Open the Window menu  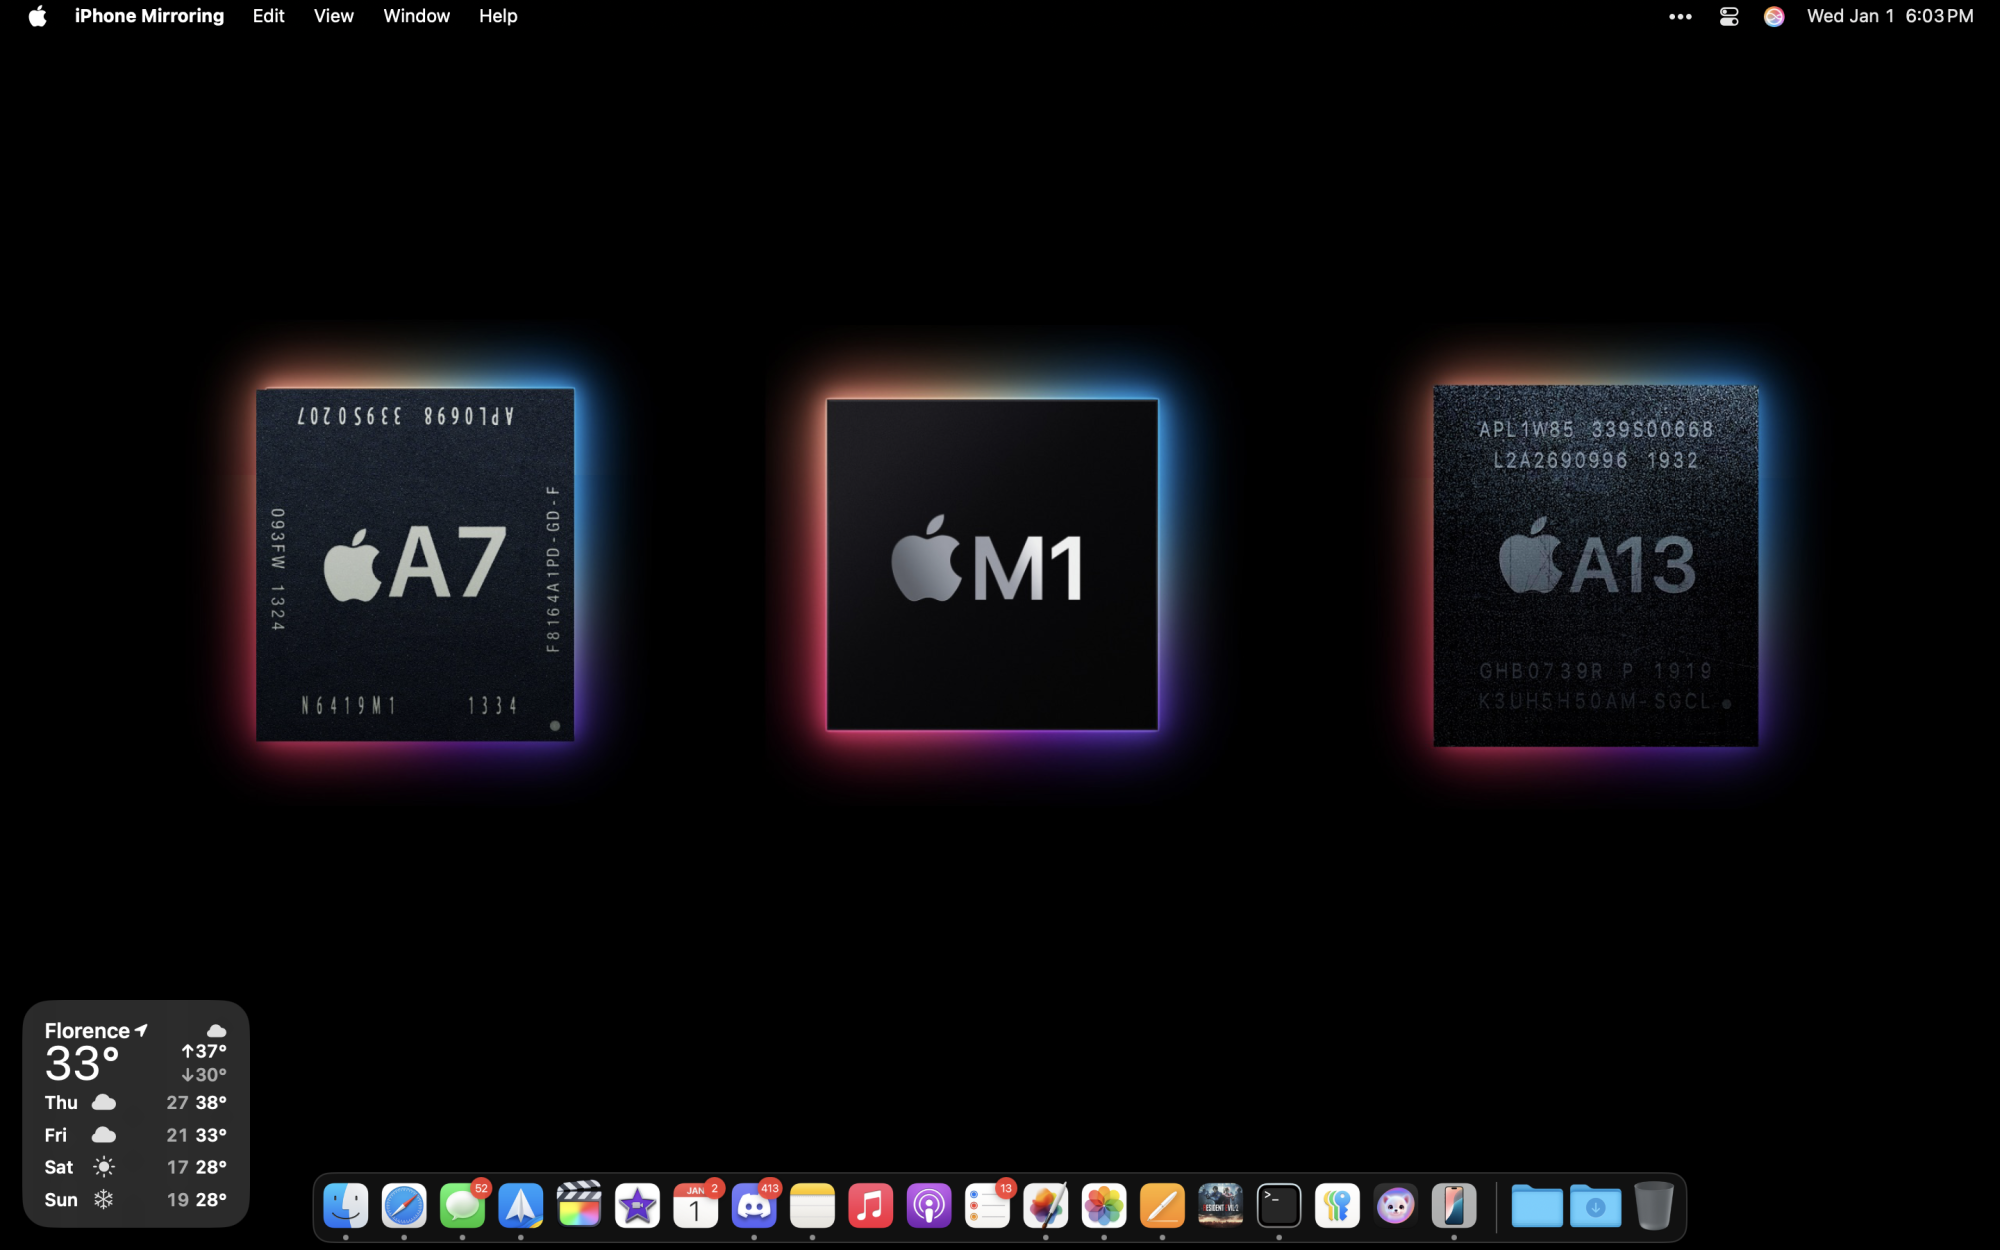[416, 16]
